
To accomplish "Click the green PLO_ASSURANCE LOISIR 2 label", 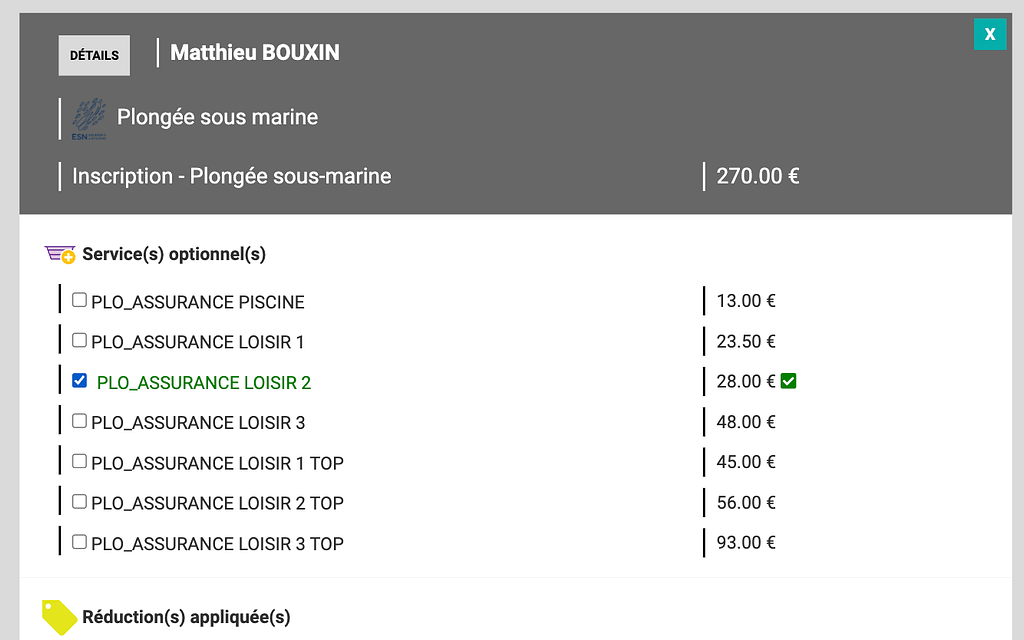I will 204,383.
